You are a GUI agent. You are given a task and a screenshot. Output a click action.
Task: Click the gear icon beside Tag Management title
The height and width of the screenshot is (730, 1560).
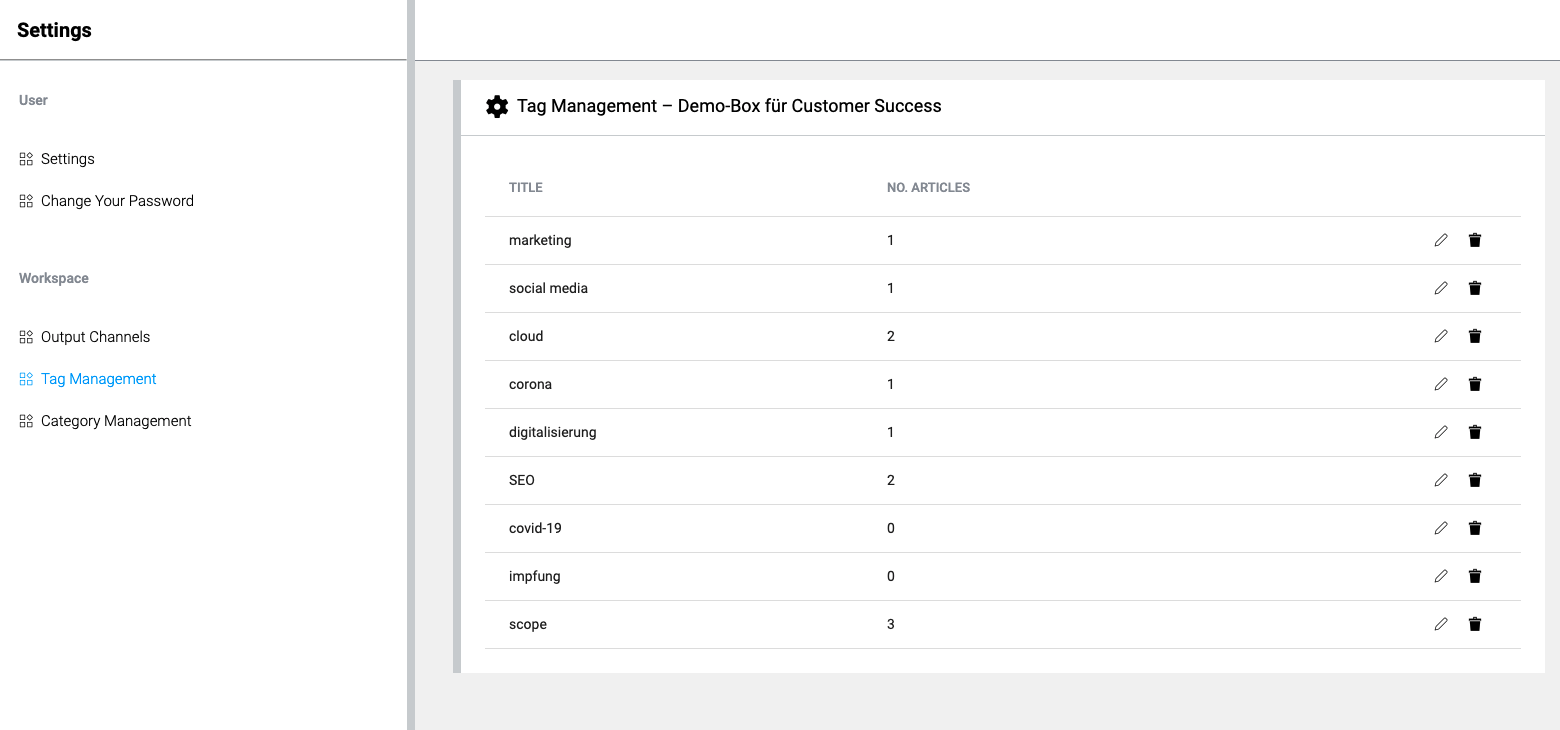(x=497, y=106)
